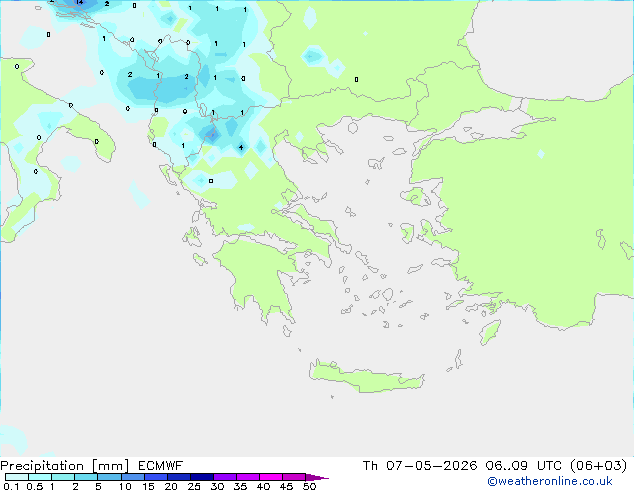Click the '50' legend scale label
Viewport: 634px width, 490px height.
tap(310, 486)
